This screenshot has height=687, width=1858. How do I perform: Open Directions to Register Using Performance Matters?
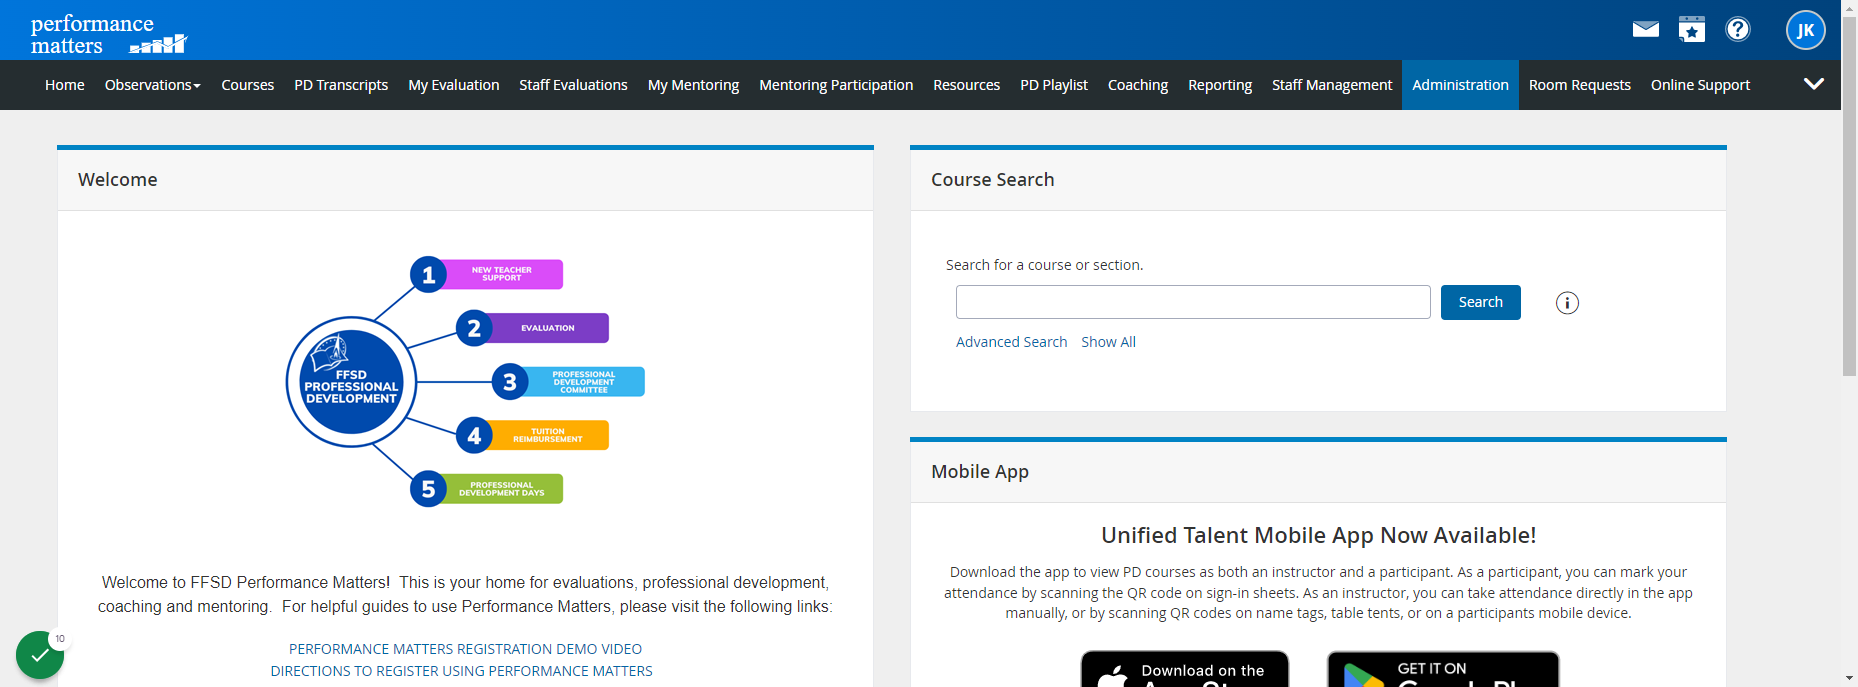pyautogui.click(x=461, y=671)
